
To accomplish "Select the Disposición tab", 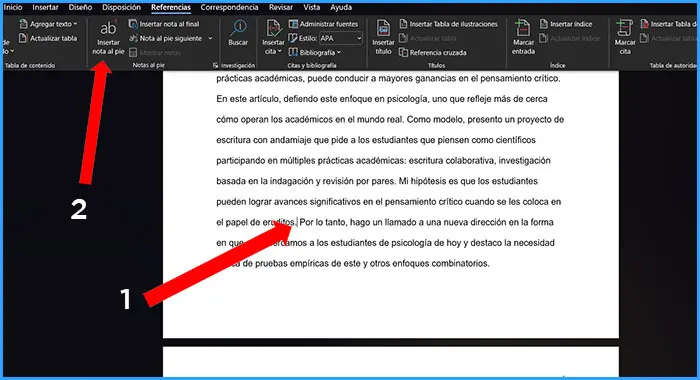I will click(121, 8).
